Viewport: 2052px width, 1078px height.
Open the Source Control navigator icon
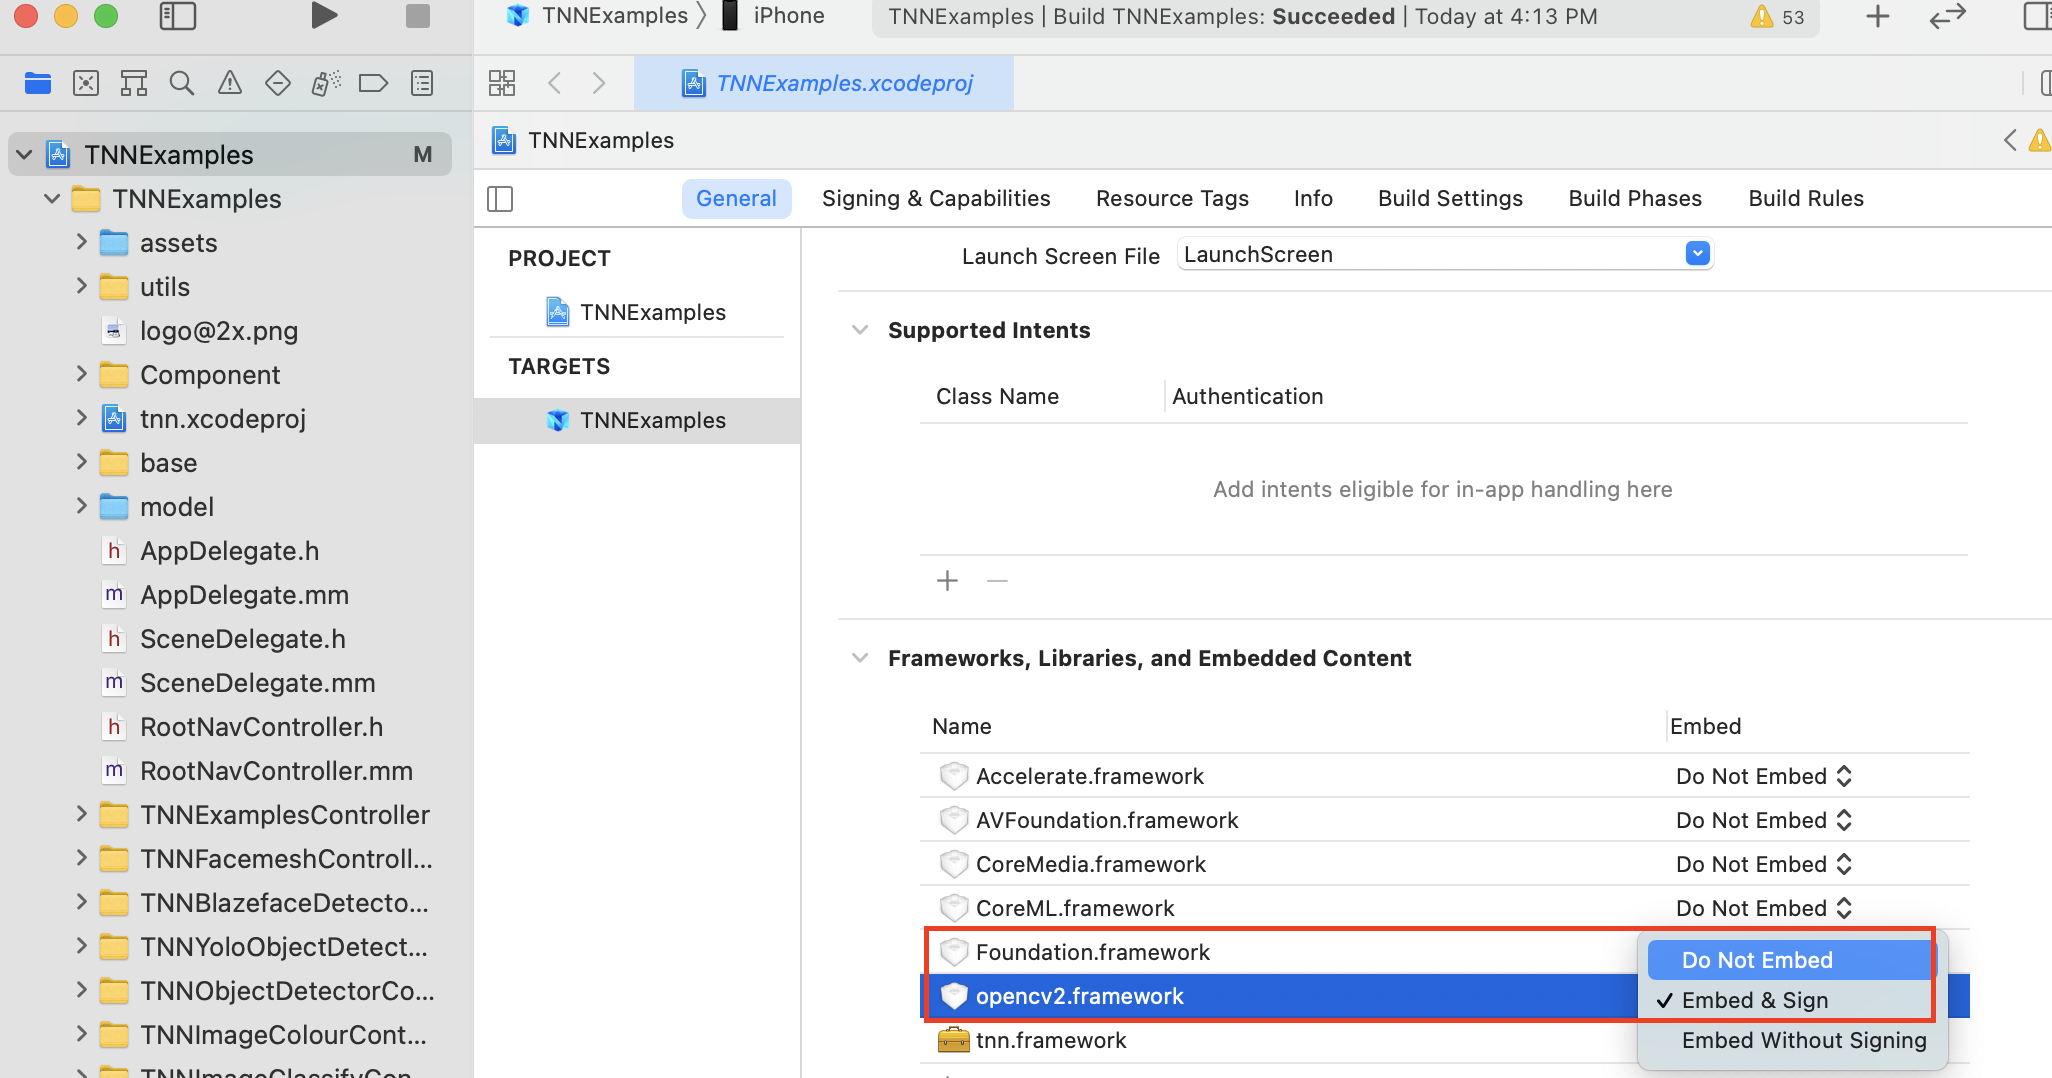[x=86, y=83]
